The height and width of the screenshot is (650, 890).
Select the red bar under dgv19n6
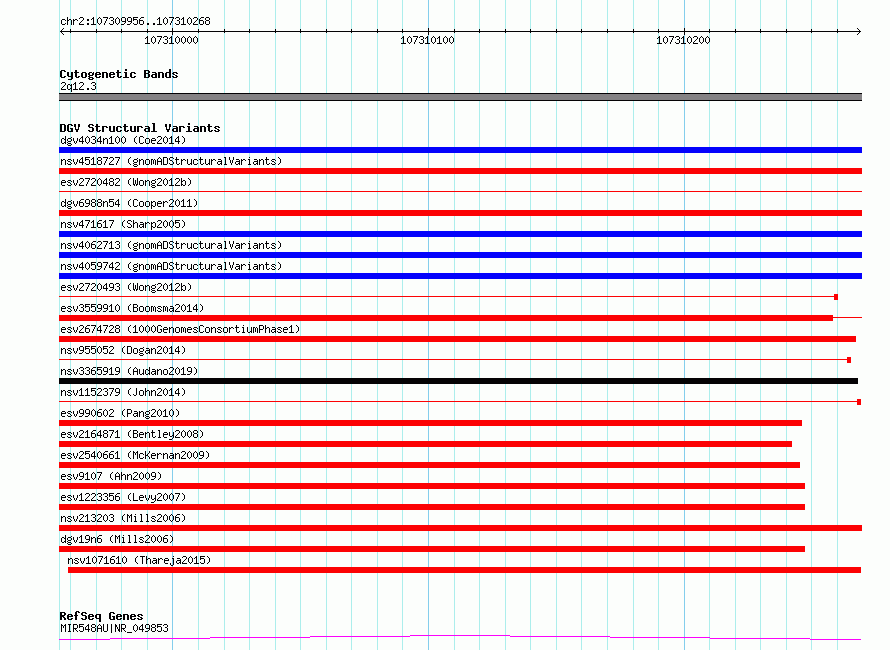pyautogui.click(x=432, y=549)
